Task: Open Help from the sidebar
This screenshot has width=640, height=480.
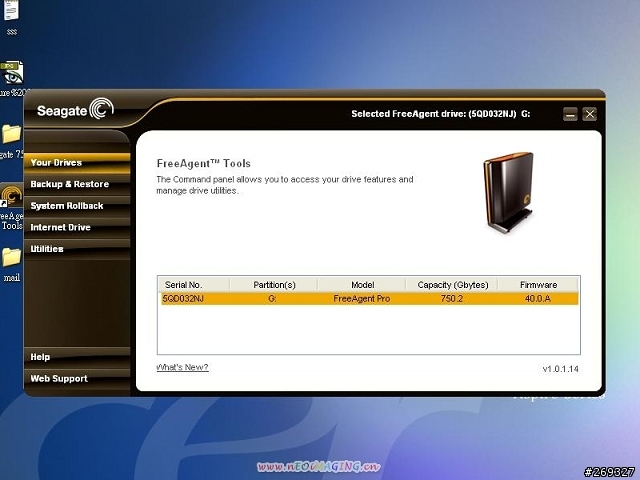Action: tap(77, 357)
